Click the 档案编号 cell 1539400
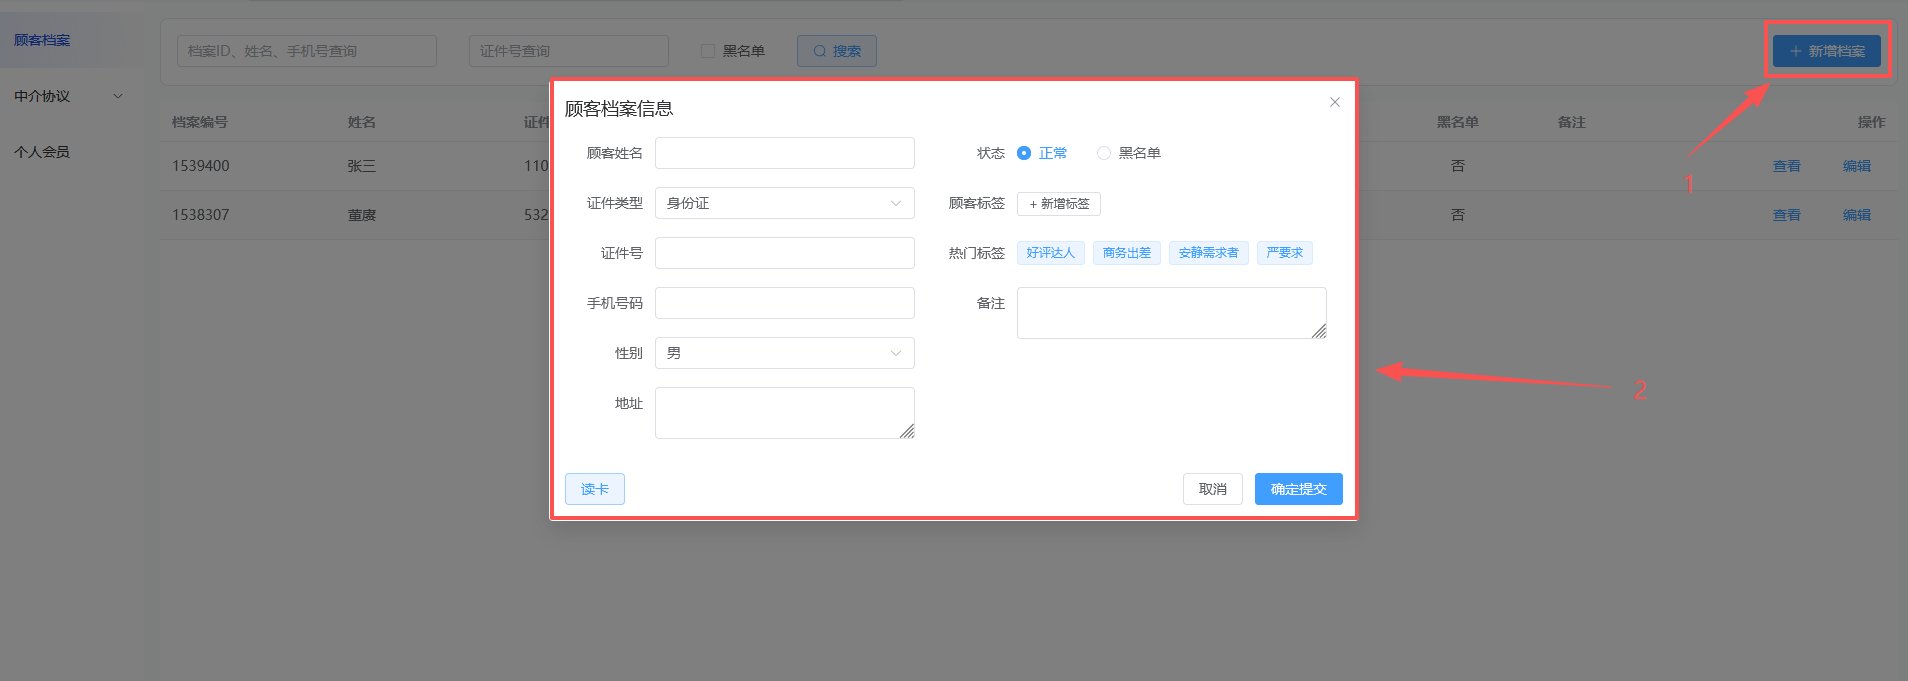The image size is (1908, 681). [x=201, y=166]
